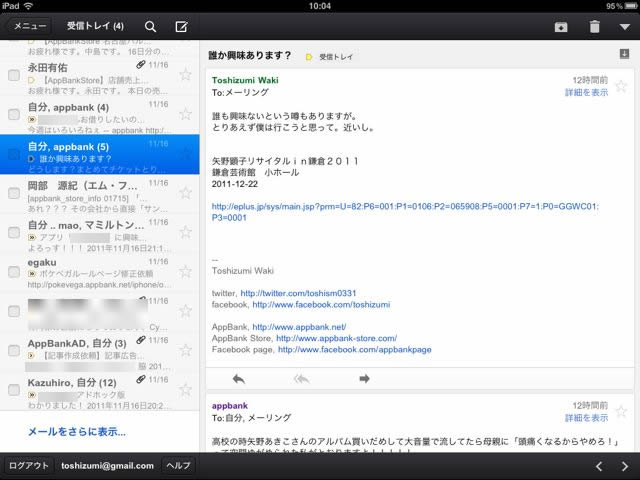Viewport: 640px width, 480px height.
Task: Show details (詳細を表示) for Toshizumi Waki message
Action: tap(586, 93)
